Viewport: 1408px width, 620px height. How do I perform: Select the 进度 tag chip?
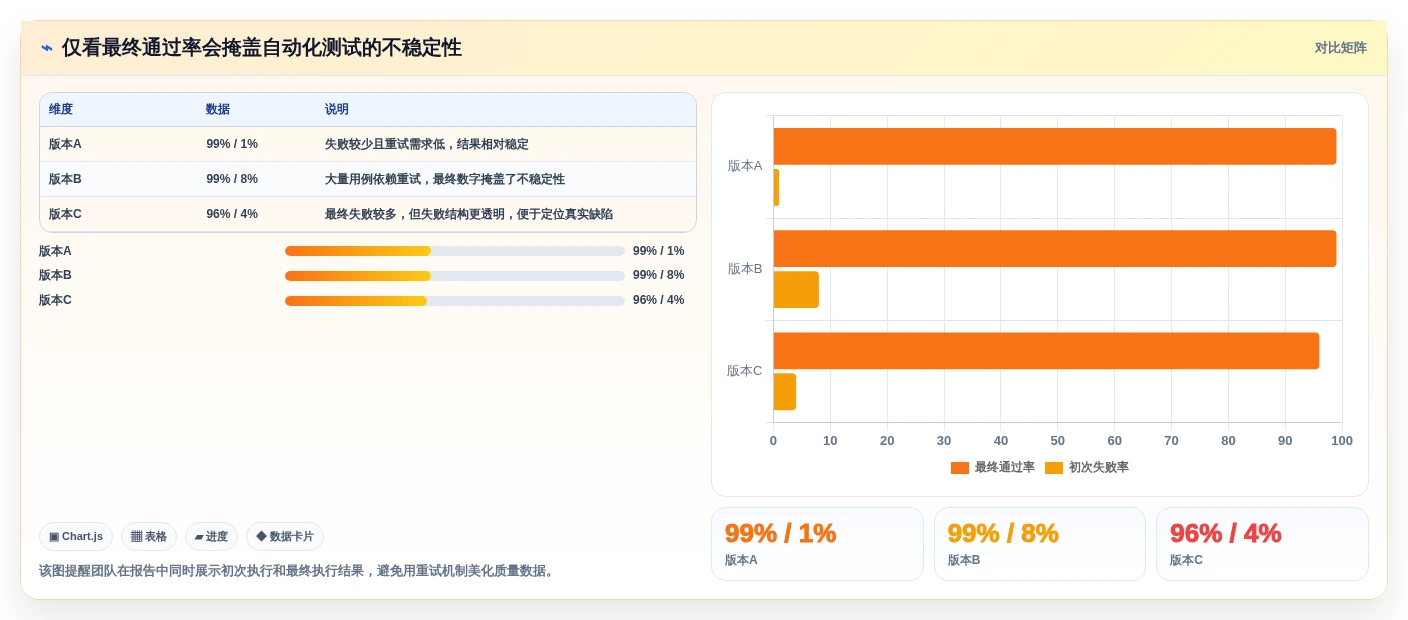point(211,537)
